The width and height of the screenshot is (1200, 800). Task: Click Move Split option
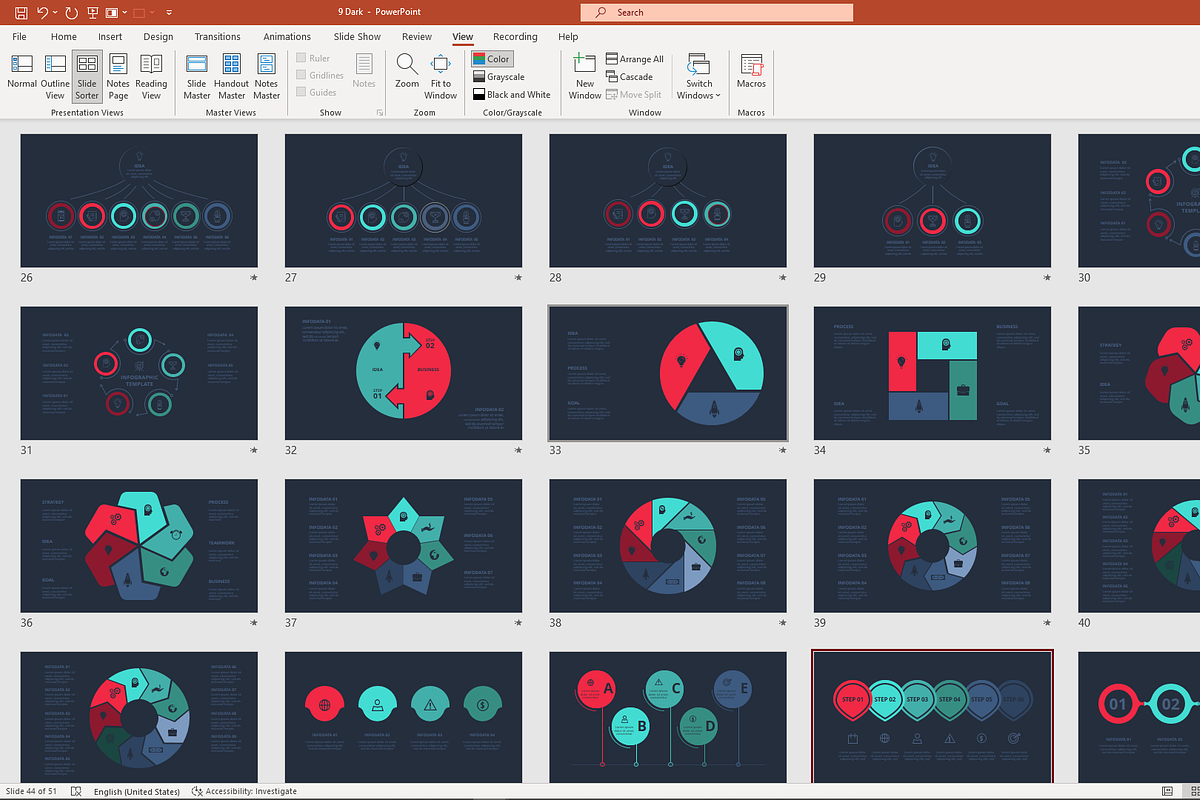(x=633, y=95)
